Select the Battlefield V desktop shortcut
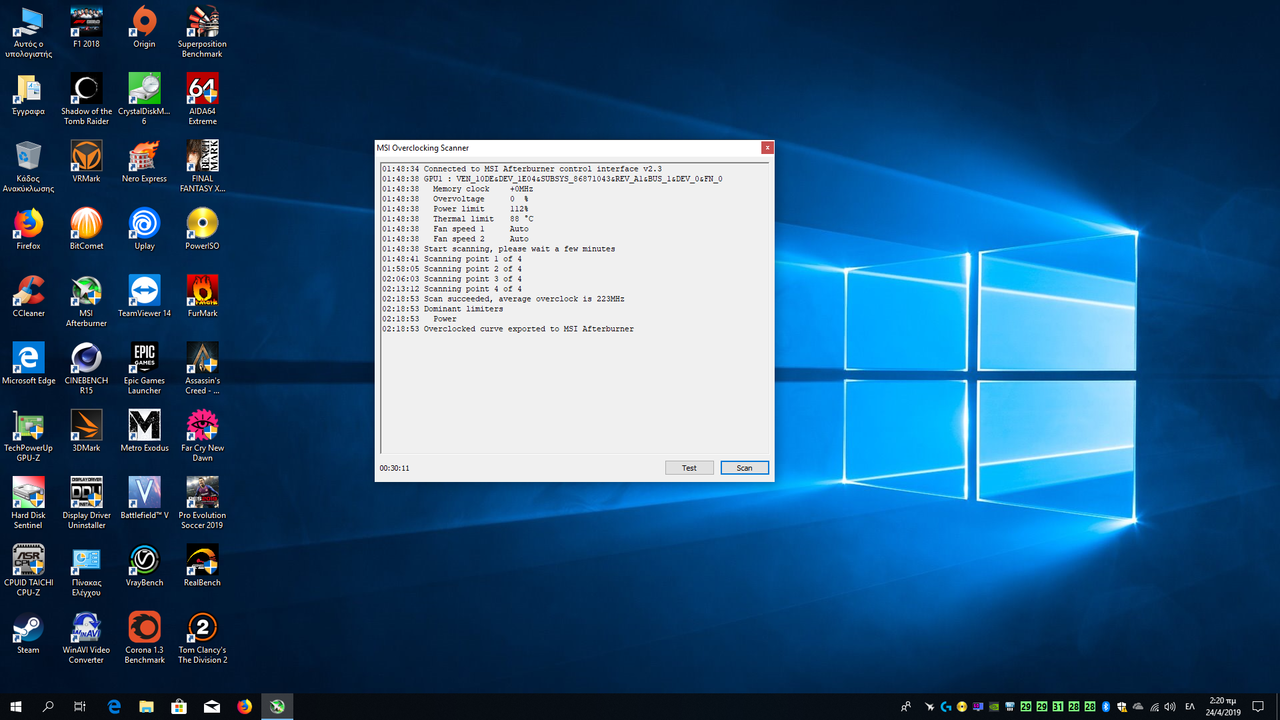This screenshot has height=720, width=1280. (144, 498)
